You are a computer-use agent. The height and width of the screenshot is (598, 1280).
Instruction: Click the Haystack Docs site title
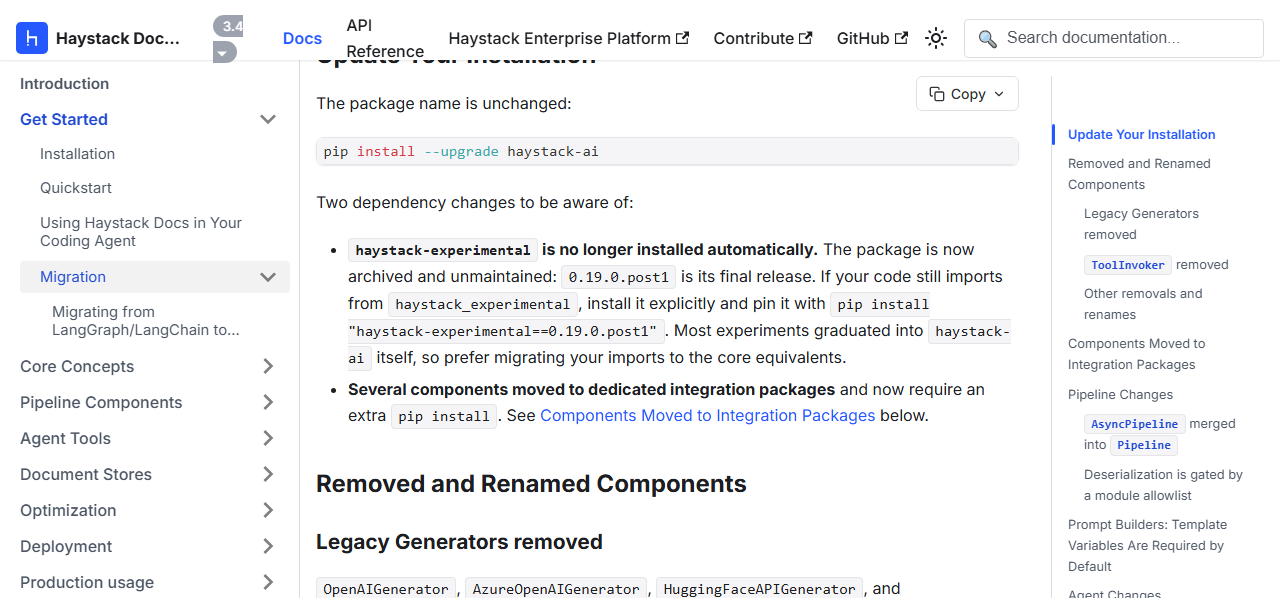pyautogui.click(x=118, y=38)
